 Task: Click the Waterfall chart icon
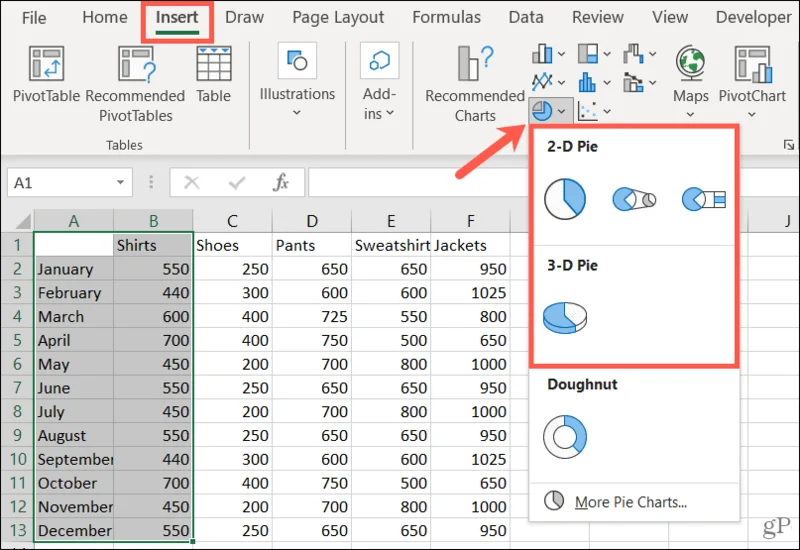[x=633, y=53]
